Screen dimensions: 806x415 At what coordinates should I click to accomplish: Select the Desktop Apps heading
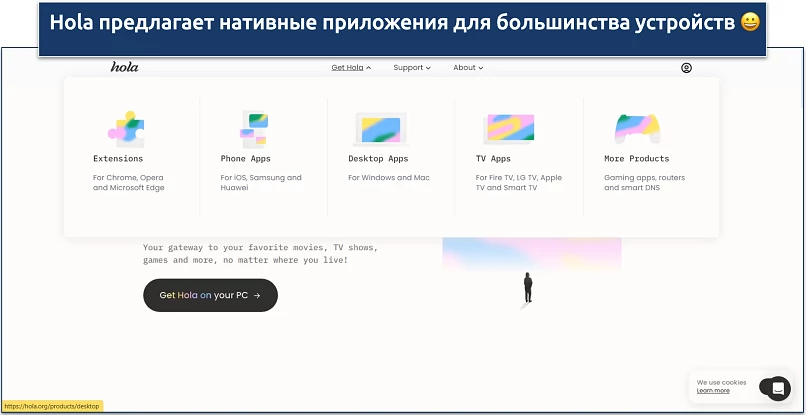pyautogui.click(x=378, y=158)
